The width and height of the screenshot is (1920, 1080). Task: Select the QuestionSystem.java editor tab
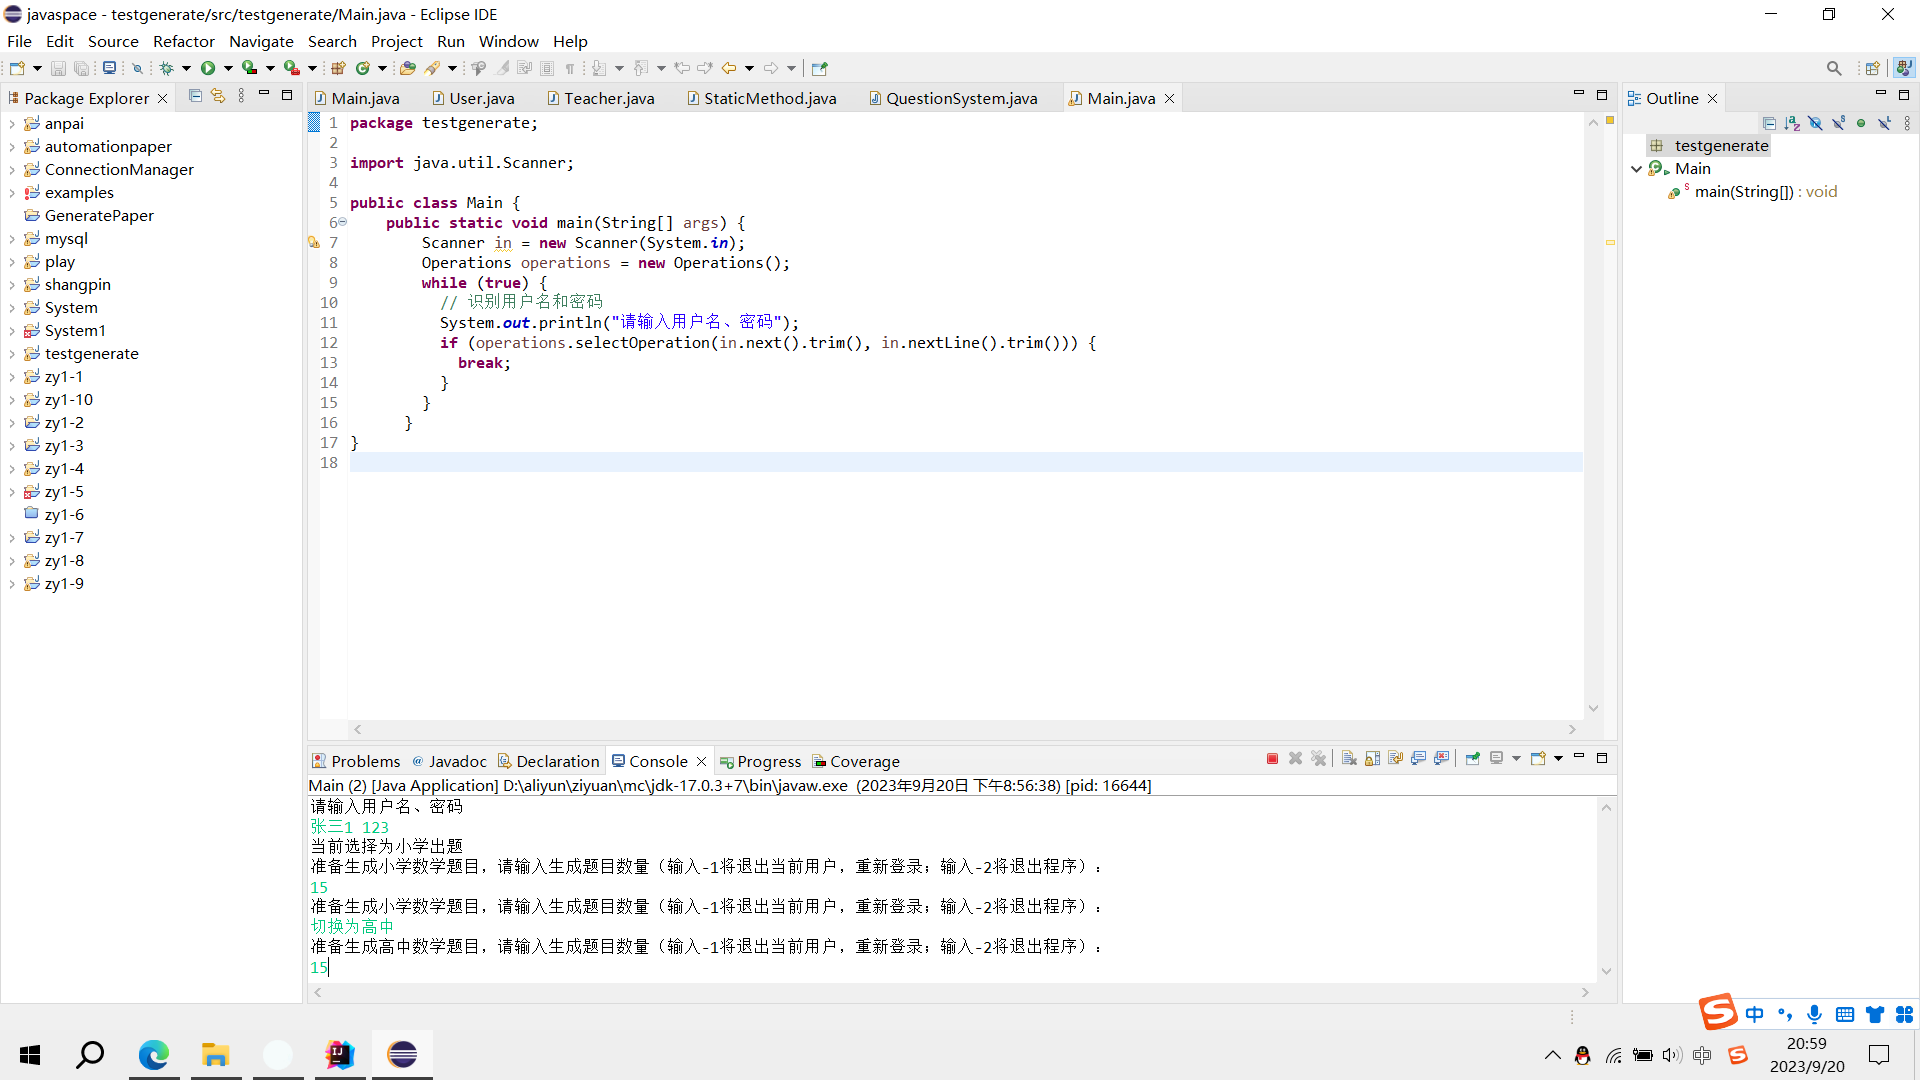(960, 98)
